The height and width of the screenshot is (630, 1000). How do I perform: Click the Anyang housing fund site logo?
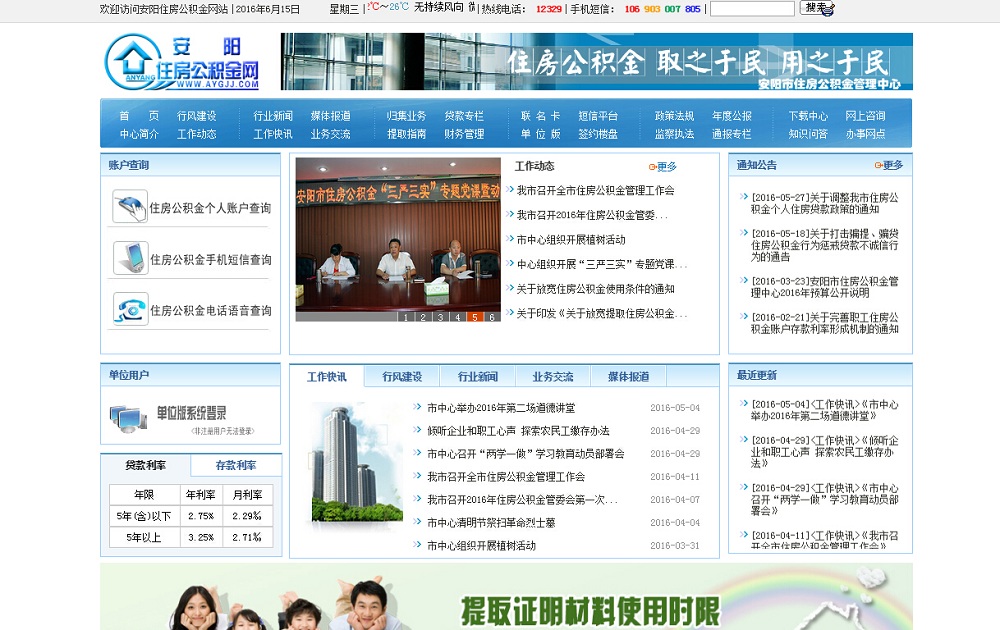pos(182,62)
